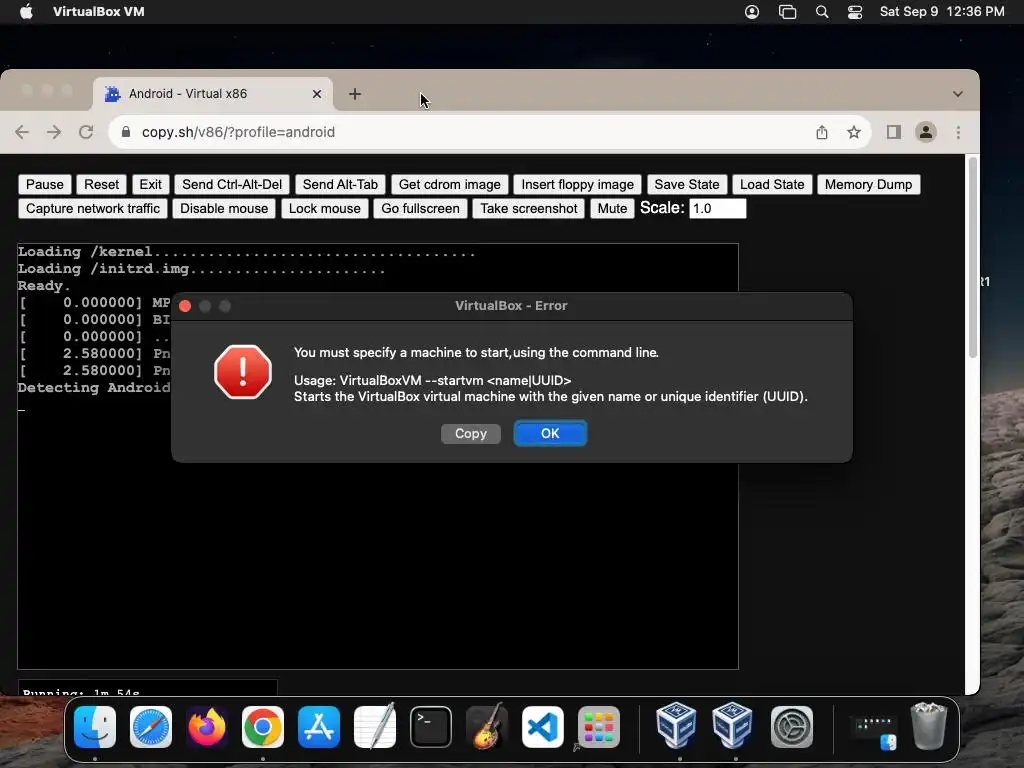Select the Android - Virtual x86 tab
The width and height of the screenshot is (1024, 768).
click(212, 94)
